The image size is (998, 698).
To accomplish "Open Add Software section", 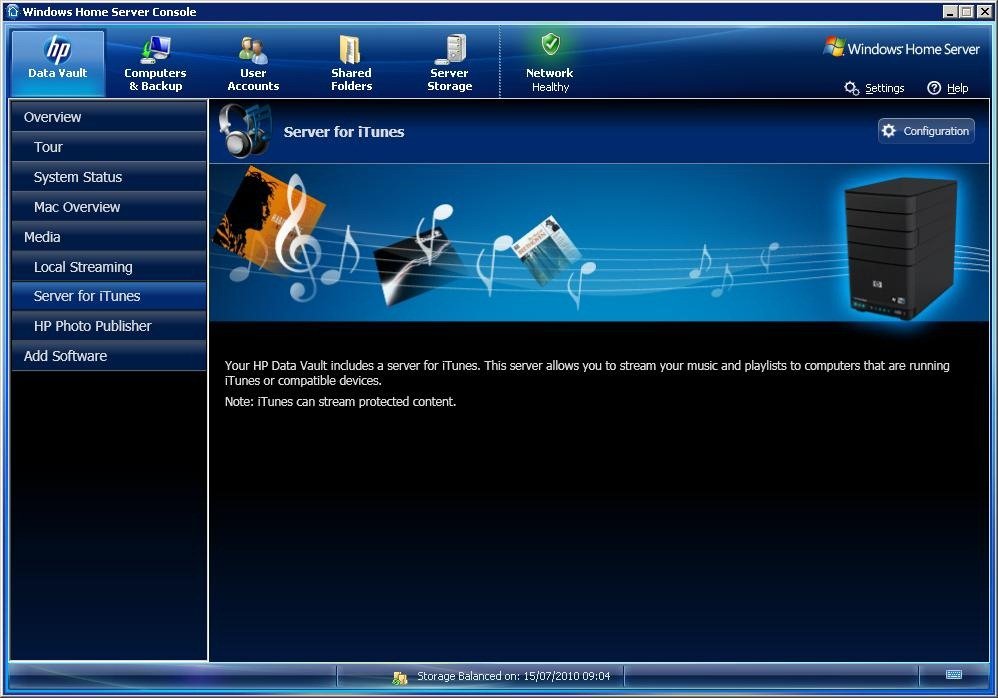I will (x=109, y=356).
